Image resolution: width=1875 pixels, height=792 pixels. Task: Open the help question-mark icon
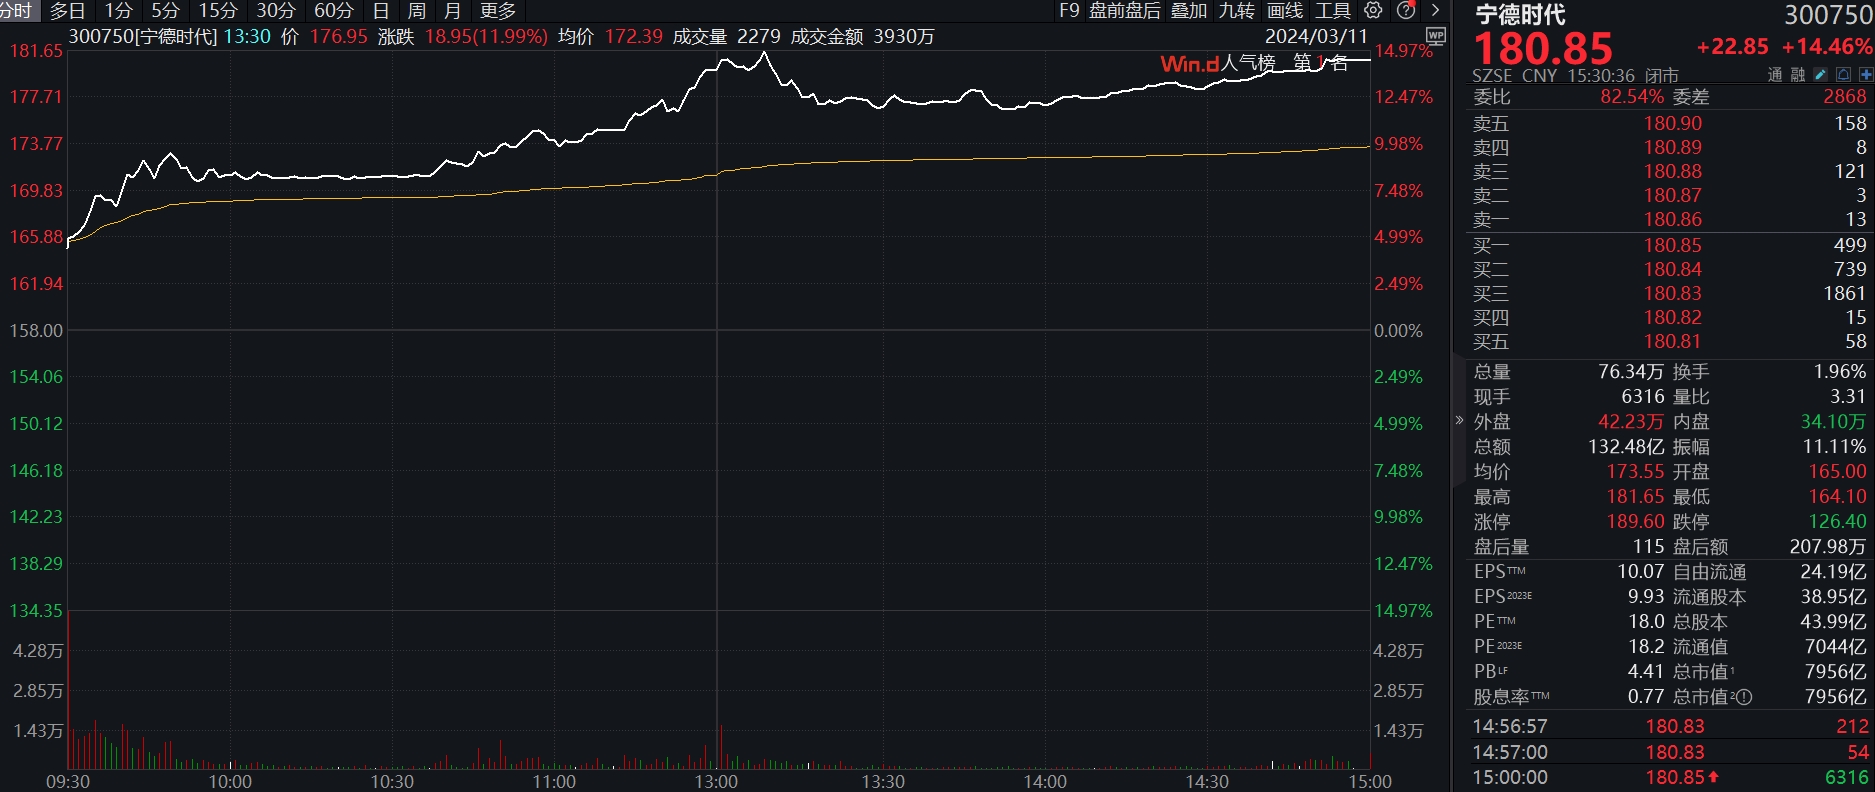tap(1406, 10)
